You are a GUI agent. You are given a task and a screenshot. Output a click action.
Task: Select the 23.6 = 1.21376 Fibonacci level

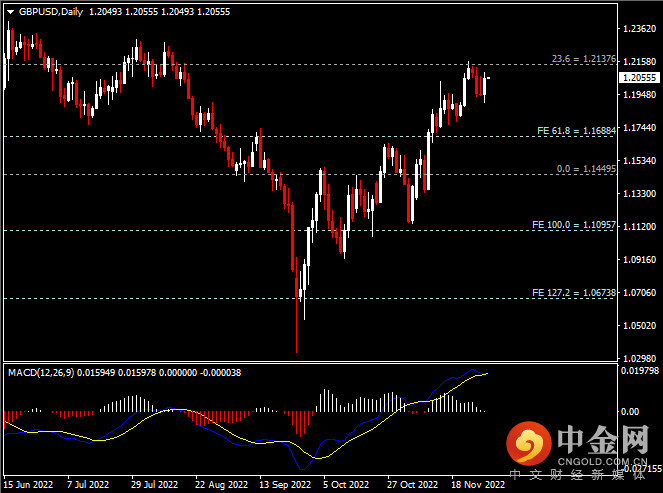point(583,60)
